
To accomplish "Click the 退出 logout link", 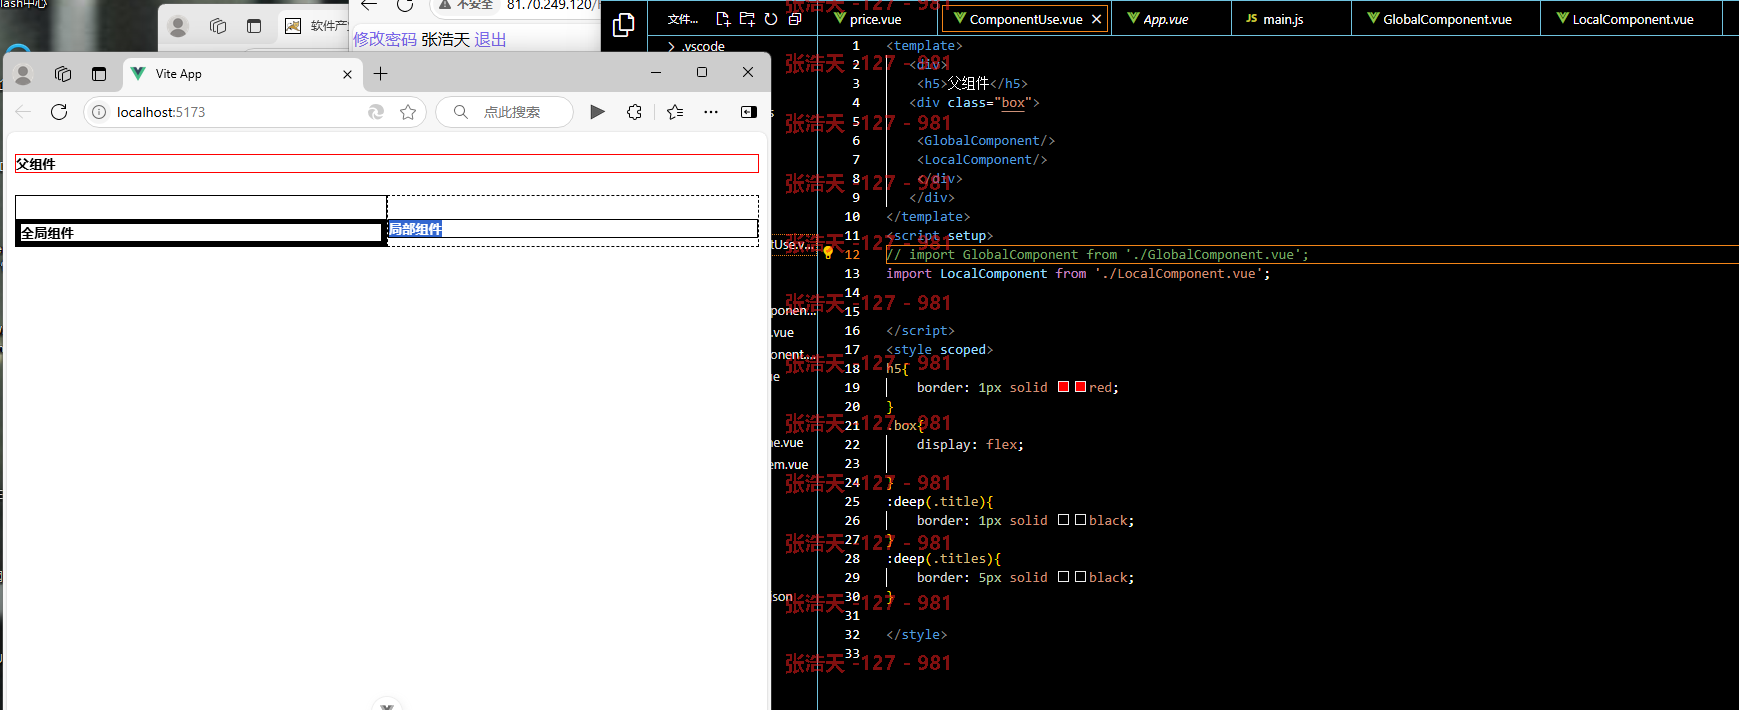I will pos(490,40).
